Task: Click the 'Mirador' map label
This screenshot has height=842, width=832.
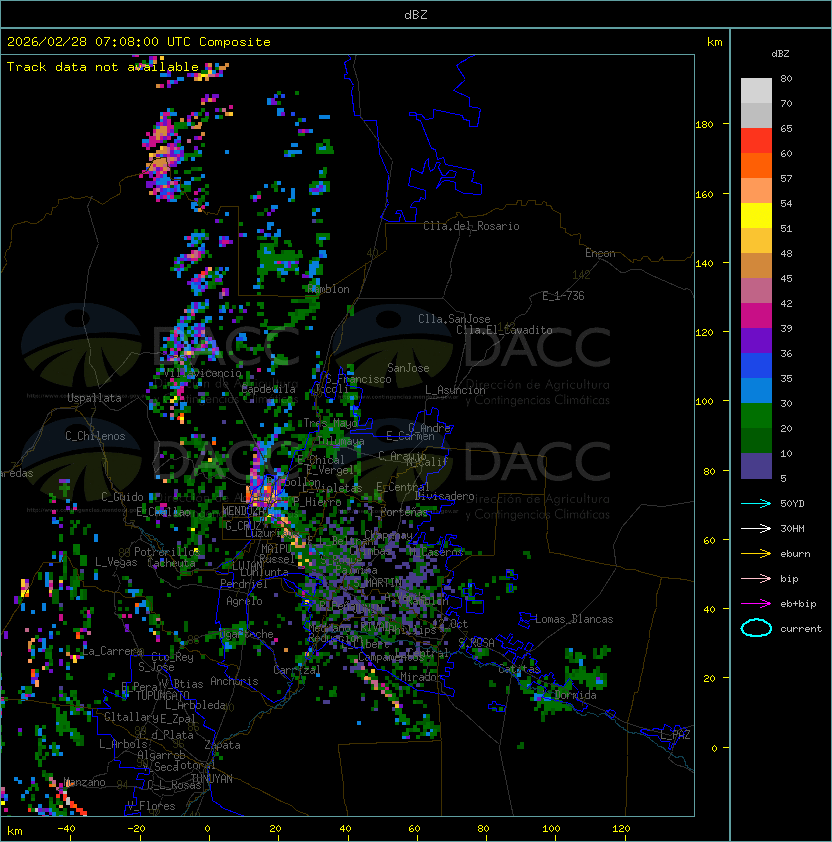Action: pos(422,677)
